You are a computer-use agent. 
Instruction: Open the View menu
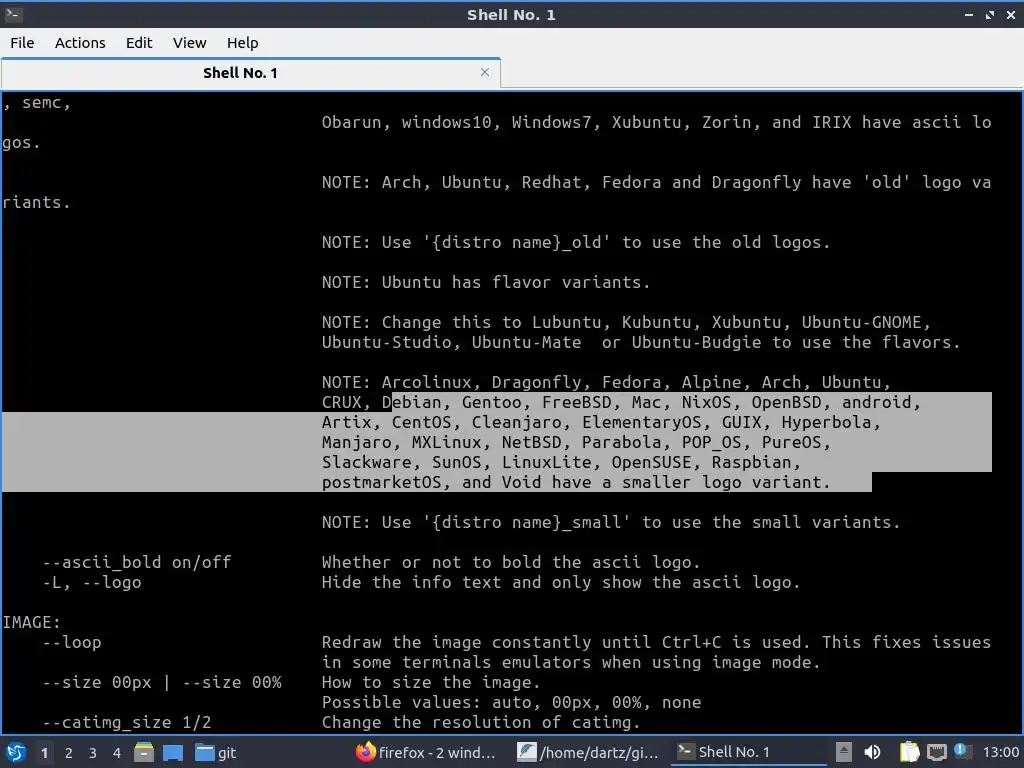tap(189, 43)
